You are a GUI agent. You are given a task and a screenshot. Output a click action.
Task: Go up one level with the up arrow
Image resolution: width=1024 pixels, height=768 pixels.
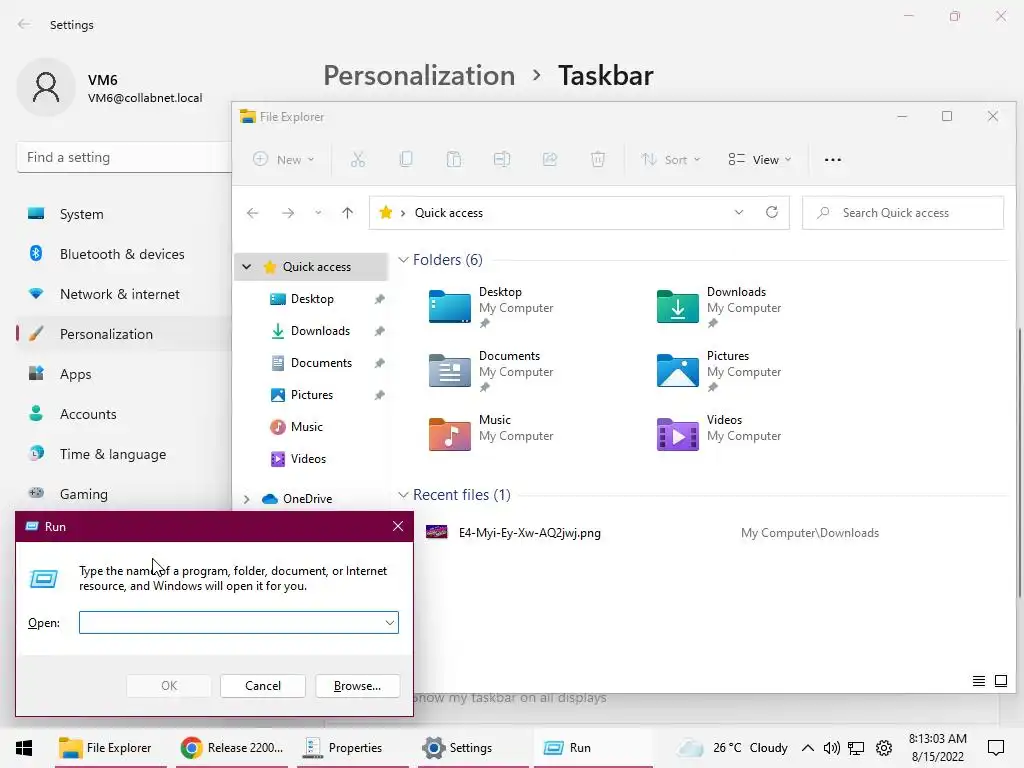347,213
